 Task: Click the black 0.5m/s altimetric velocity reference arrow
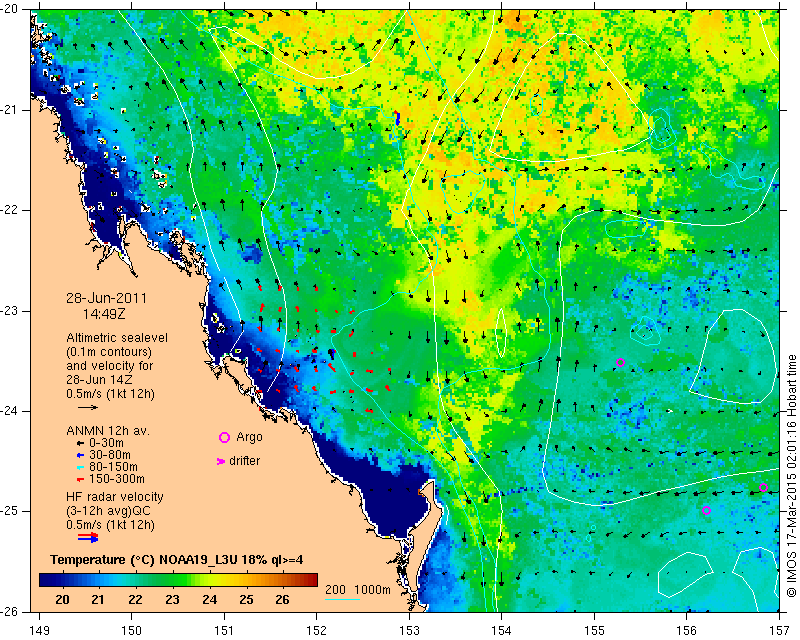pyautogui.click(x=88, y=407)
